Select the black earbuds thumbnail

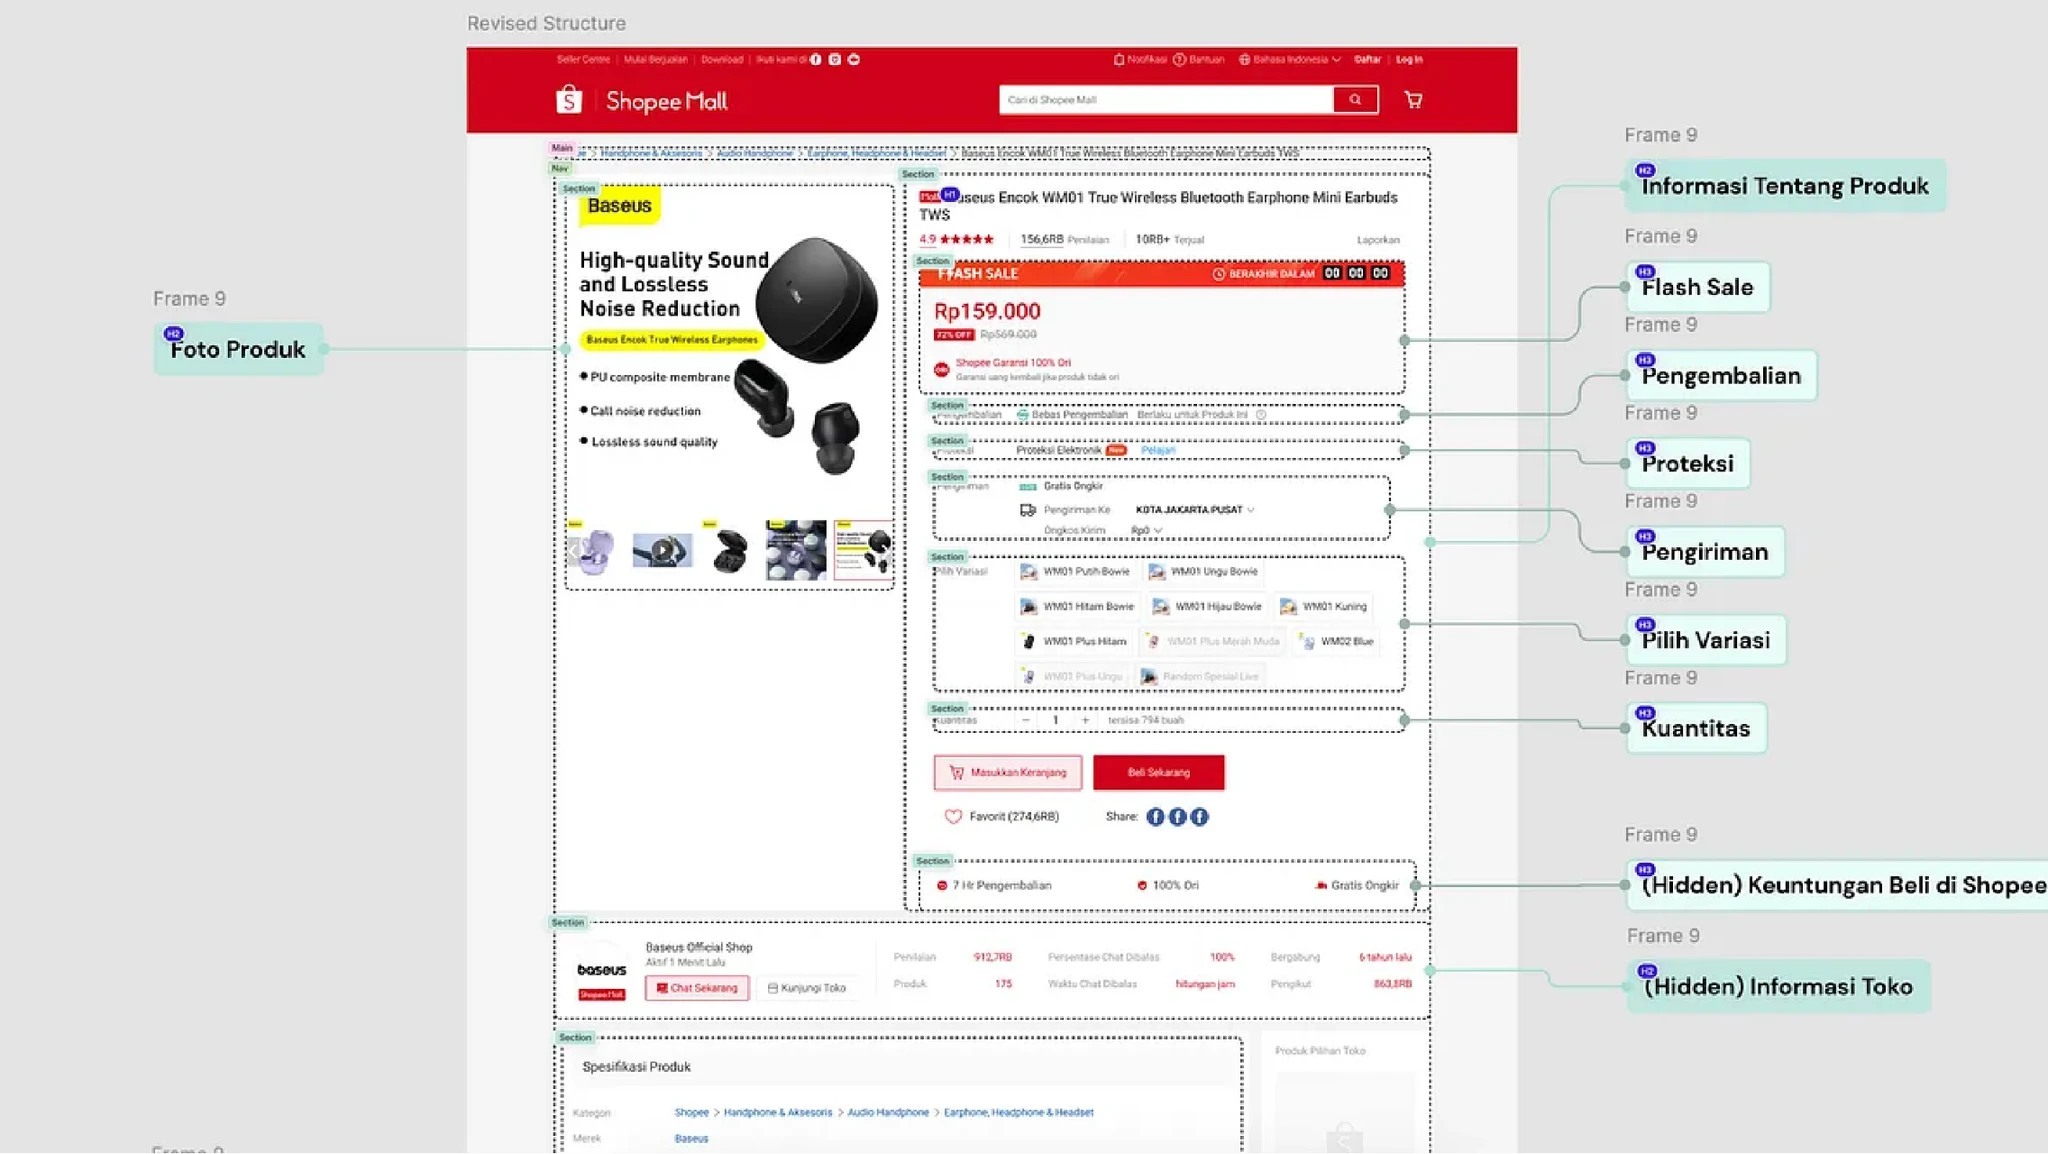pyautogui.click(x=729, y=550)
